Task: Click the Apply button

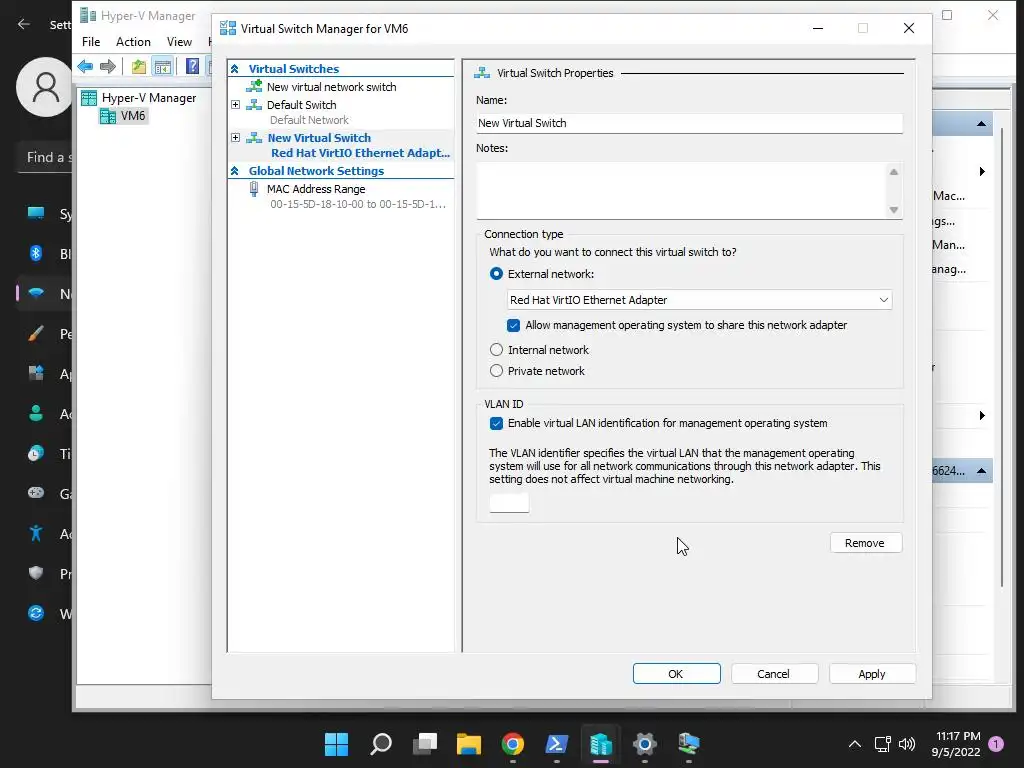Action: (x=872, y=673)
